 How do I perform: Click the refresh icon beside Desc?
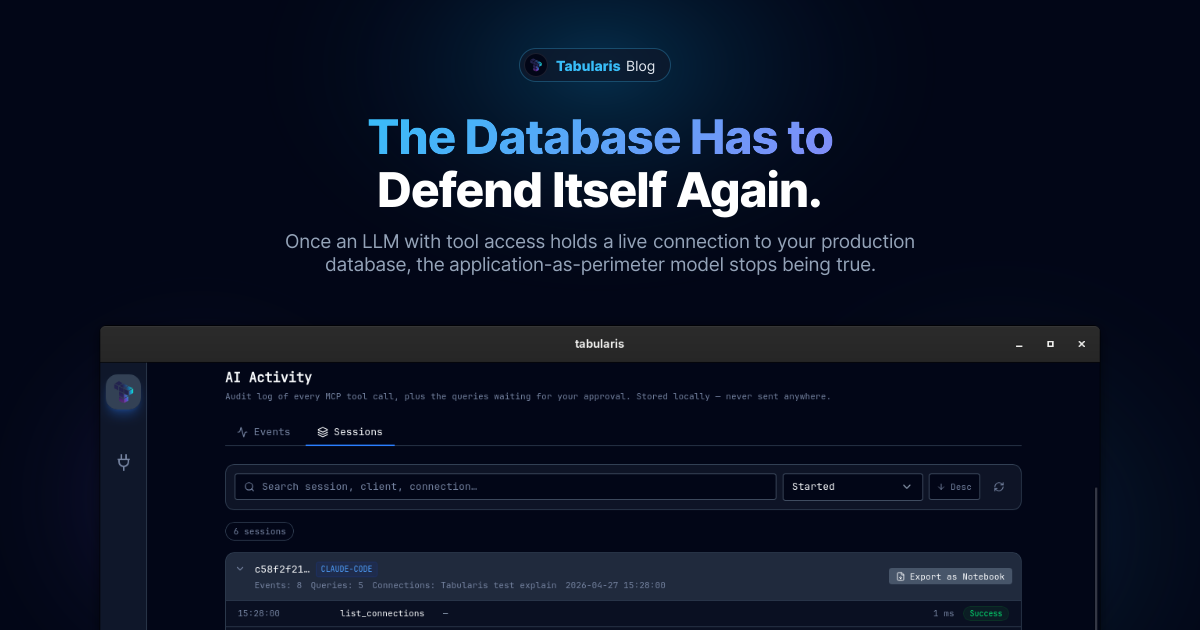(999, 487)
